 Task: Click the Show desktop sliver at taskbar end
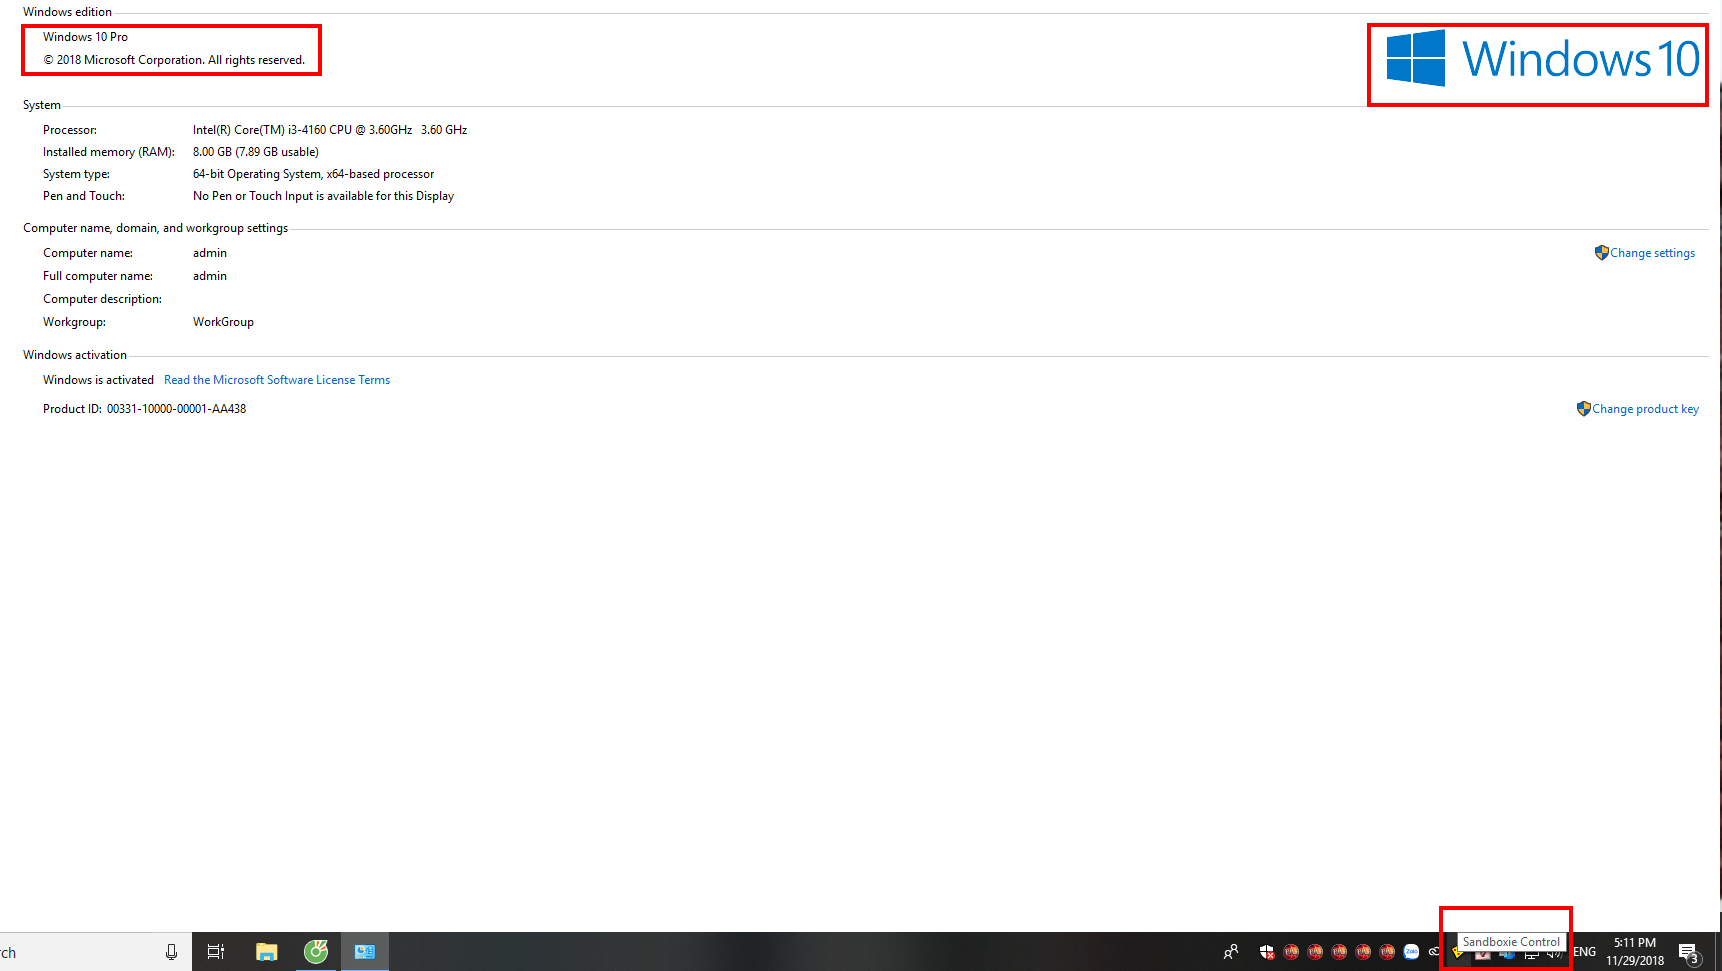tap(1718, 952)
